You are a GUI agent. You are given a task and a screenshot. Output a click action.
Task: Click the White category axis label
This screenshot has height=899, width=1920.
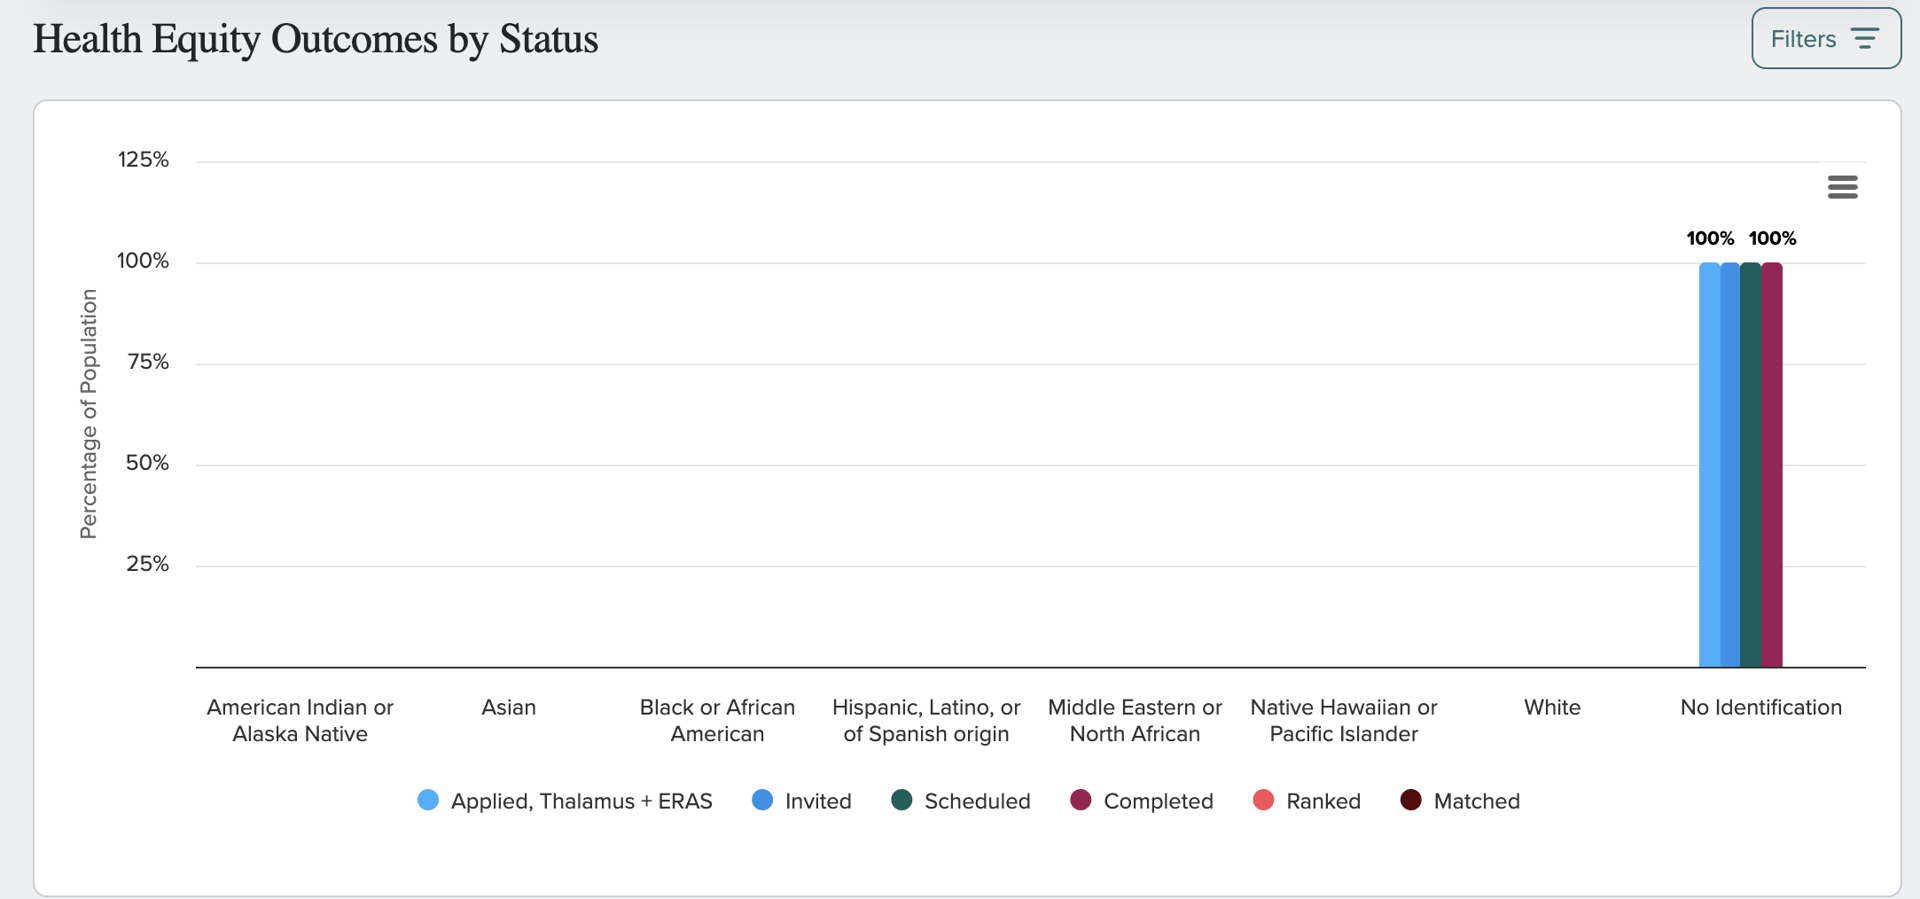(x=1552, y=707)
